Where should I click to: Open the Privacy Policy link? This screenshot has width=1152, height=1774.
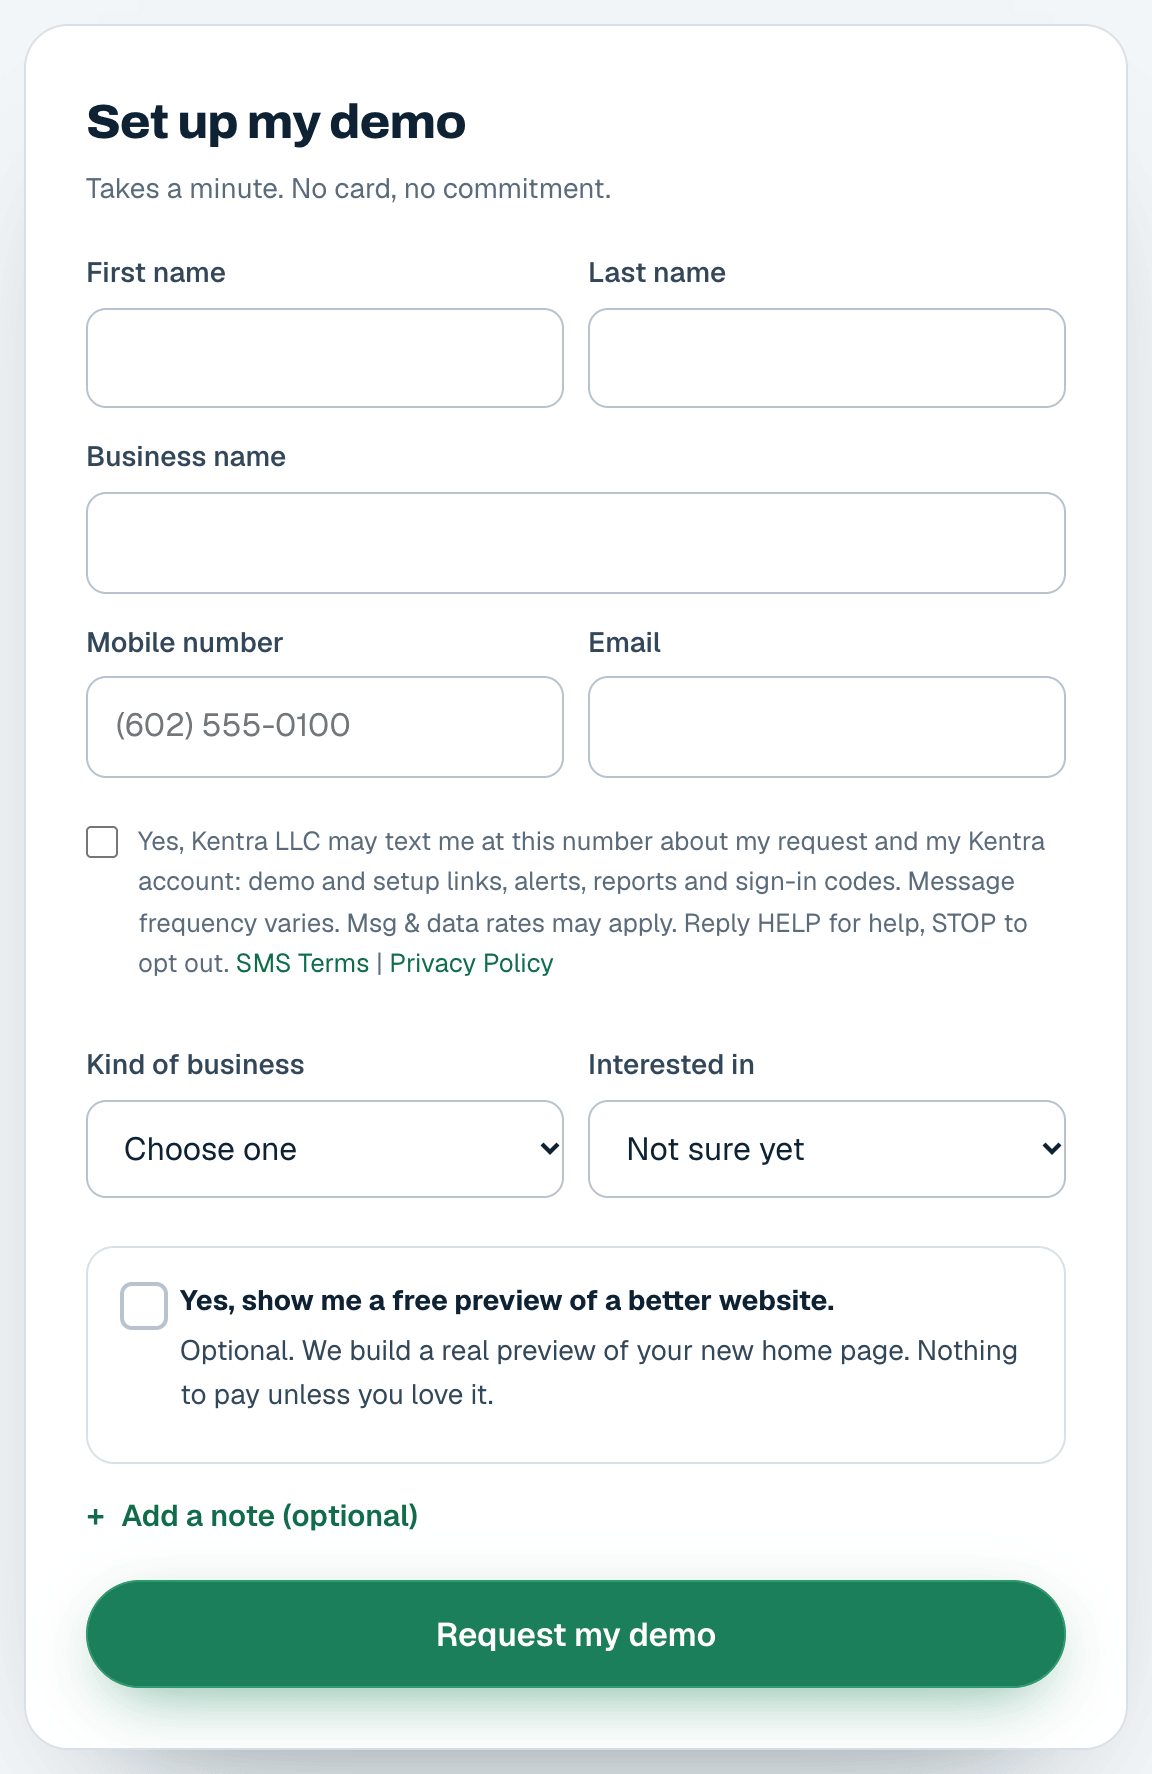pyautogui.click(x=471, y=963)
